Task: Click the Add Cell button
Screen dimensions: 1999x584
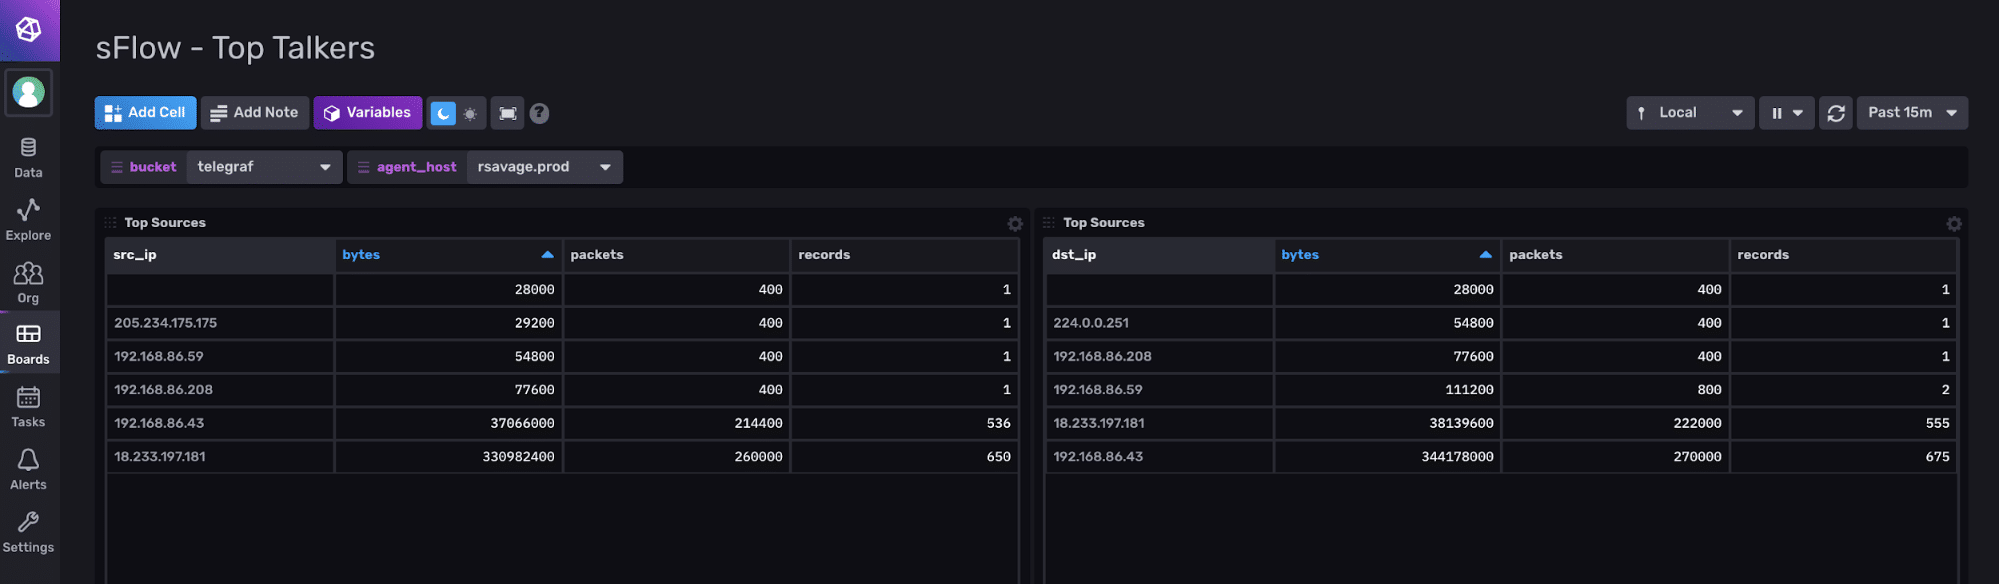Action: (146, 113)
